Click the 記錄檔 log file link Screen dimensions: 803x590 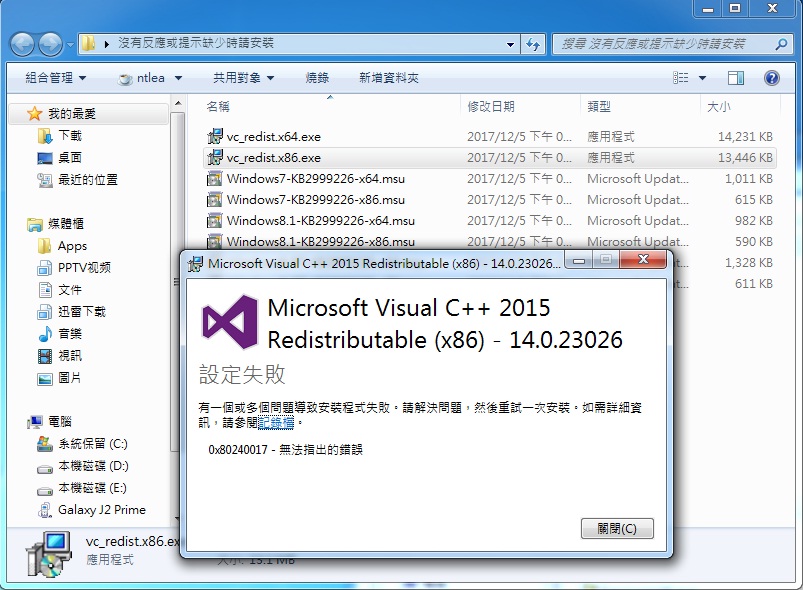coord(276,423)
